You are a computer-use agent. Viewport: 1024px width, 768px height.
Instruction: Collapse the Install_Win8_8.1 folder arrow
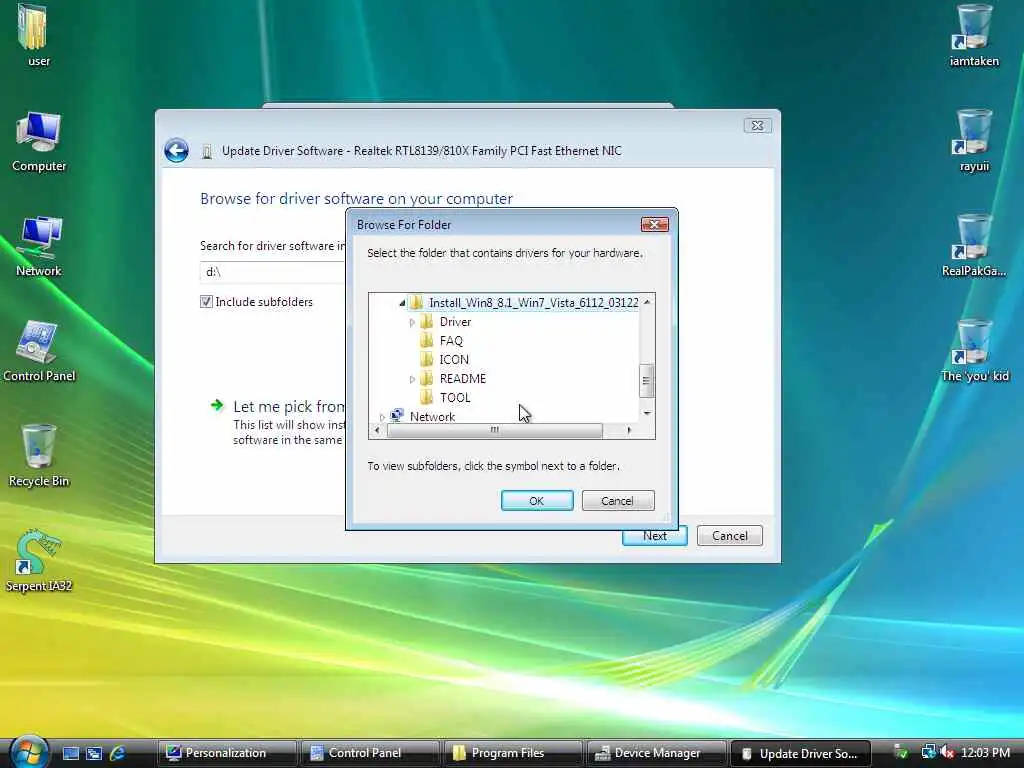click(402, 303)
